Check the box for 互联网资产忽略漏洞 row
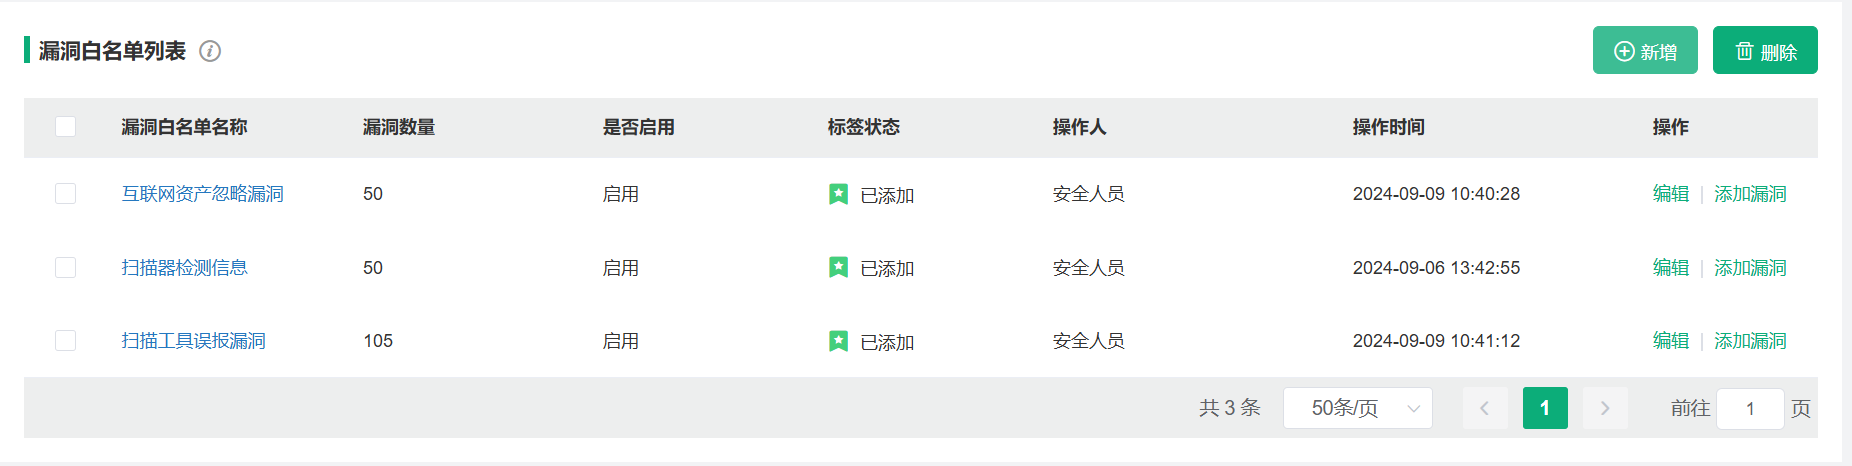Image resolution: width=1852 pixels, height=466 pixels. click(x=66, y=193)
